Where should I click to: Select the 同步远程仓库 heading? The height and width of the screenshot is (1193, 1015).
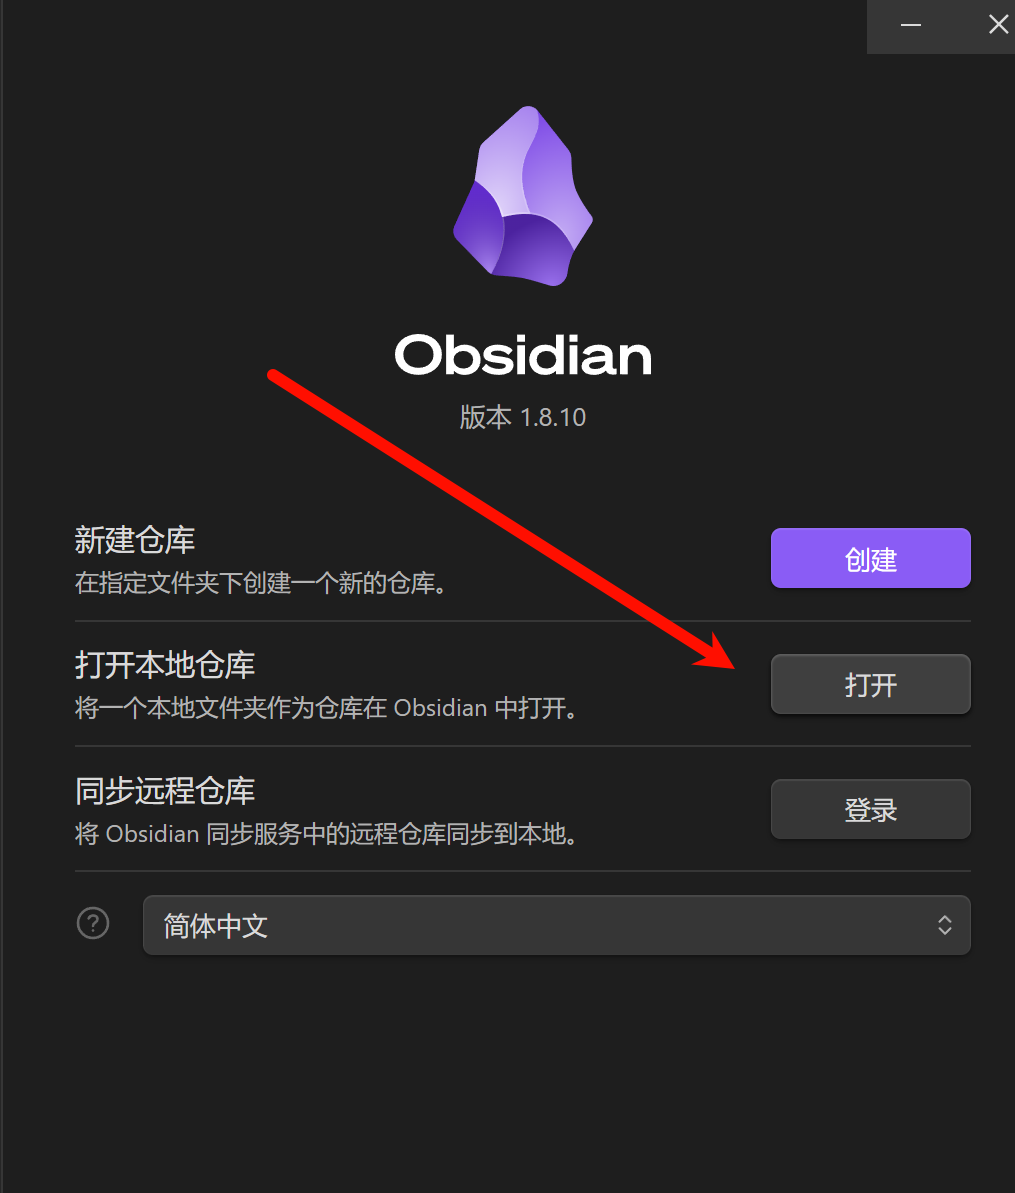tap(164, 791)
